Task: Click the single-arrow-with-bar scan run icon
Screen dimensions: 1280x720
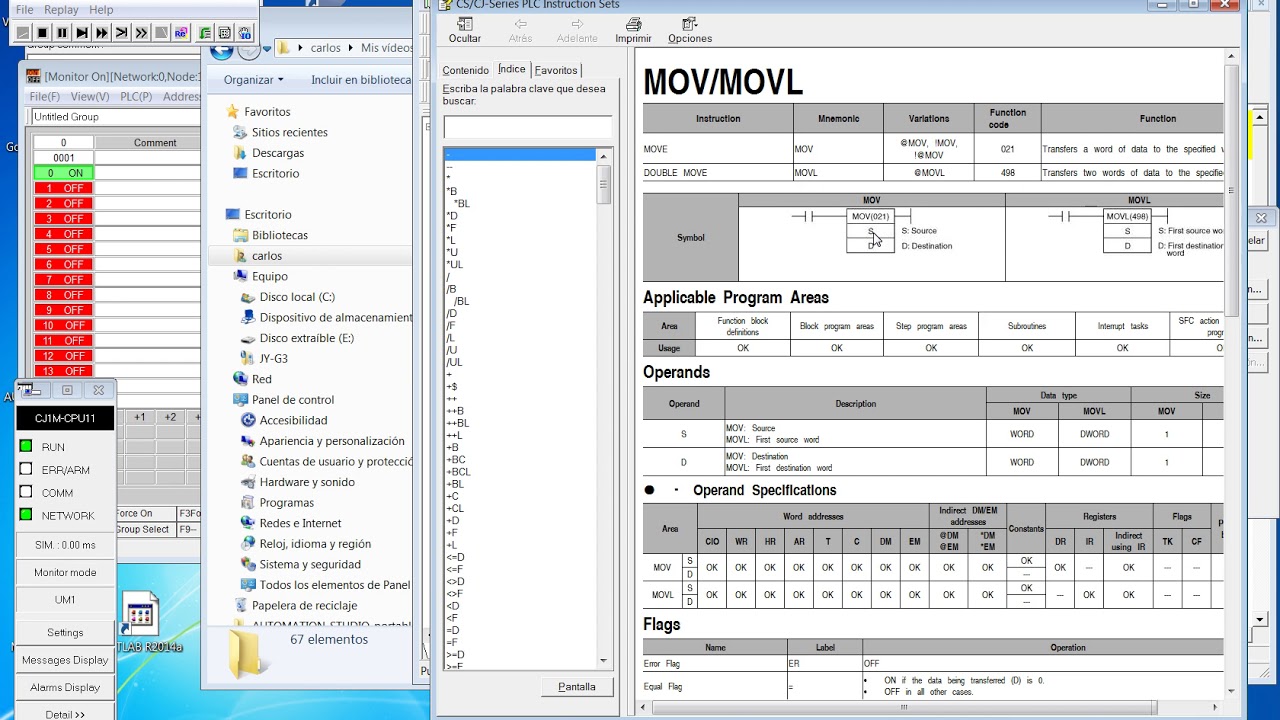Action: tap(122, 33)
